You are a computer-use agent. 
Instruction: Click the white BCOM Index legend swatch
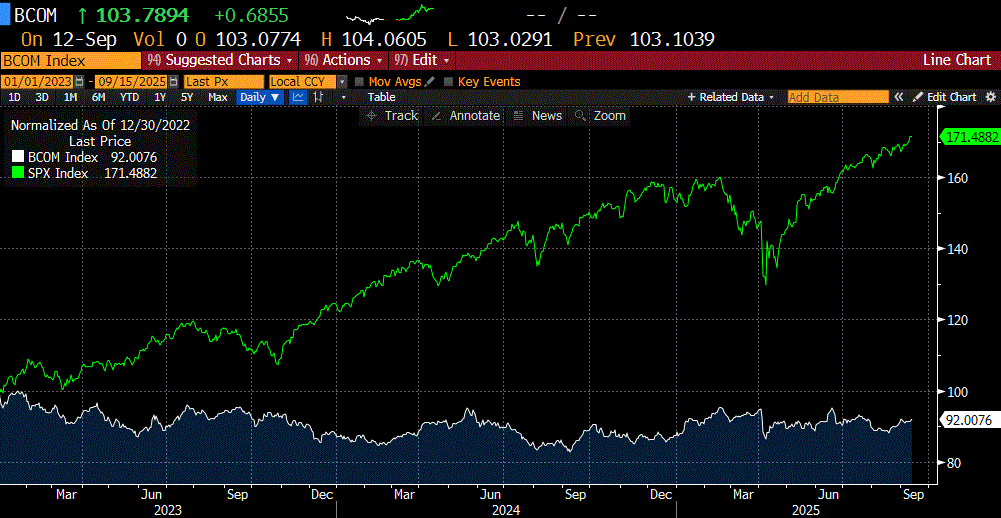tap(17, 158)
